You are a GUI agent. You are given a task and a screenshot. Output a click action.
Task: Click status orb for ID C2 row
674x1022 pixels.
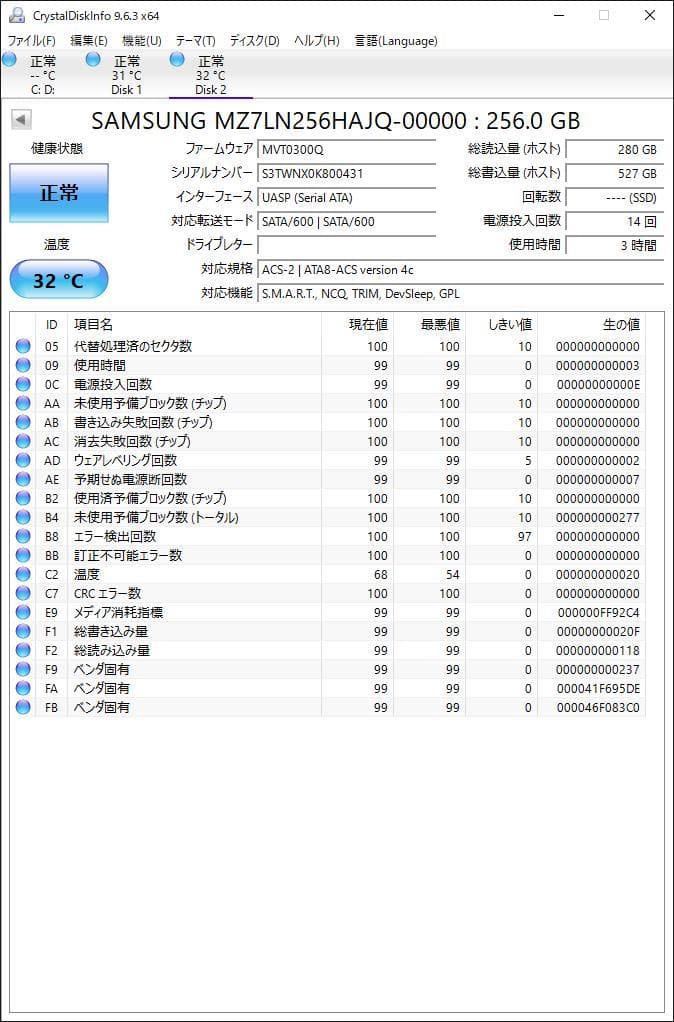coord(23,574)
